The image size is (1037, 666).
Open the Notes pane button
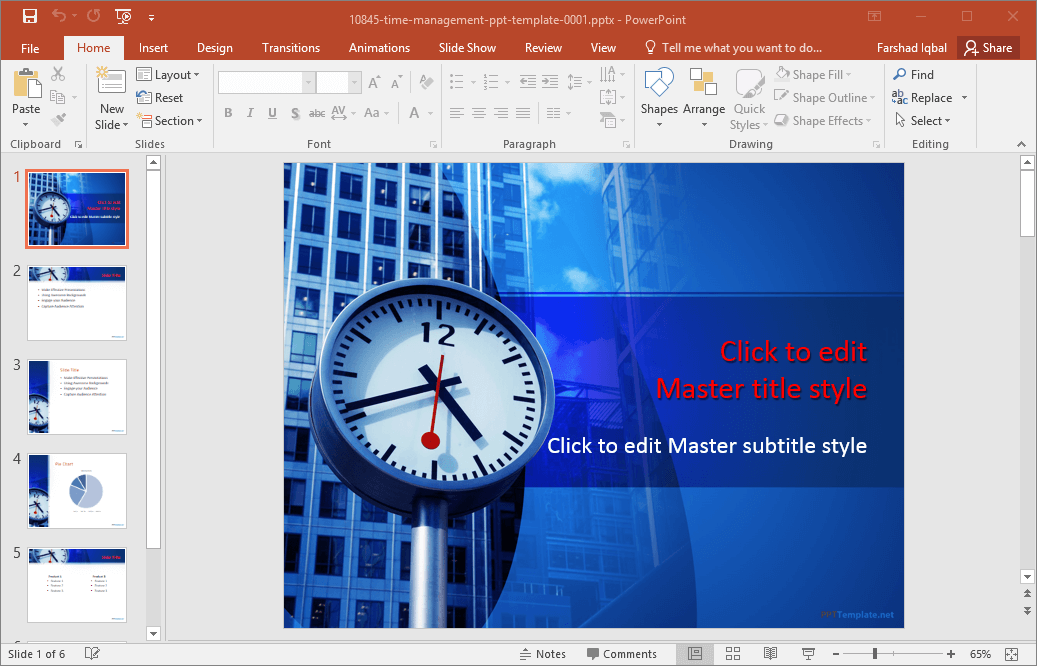pos(542,654)
